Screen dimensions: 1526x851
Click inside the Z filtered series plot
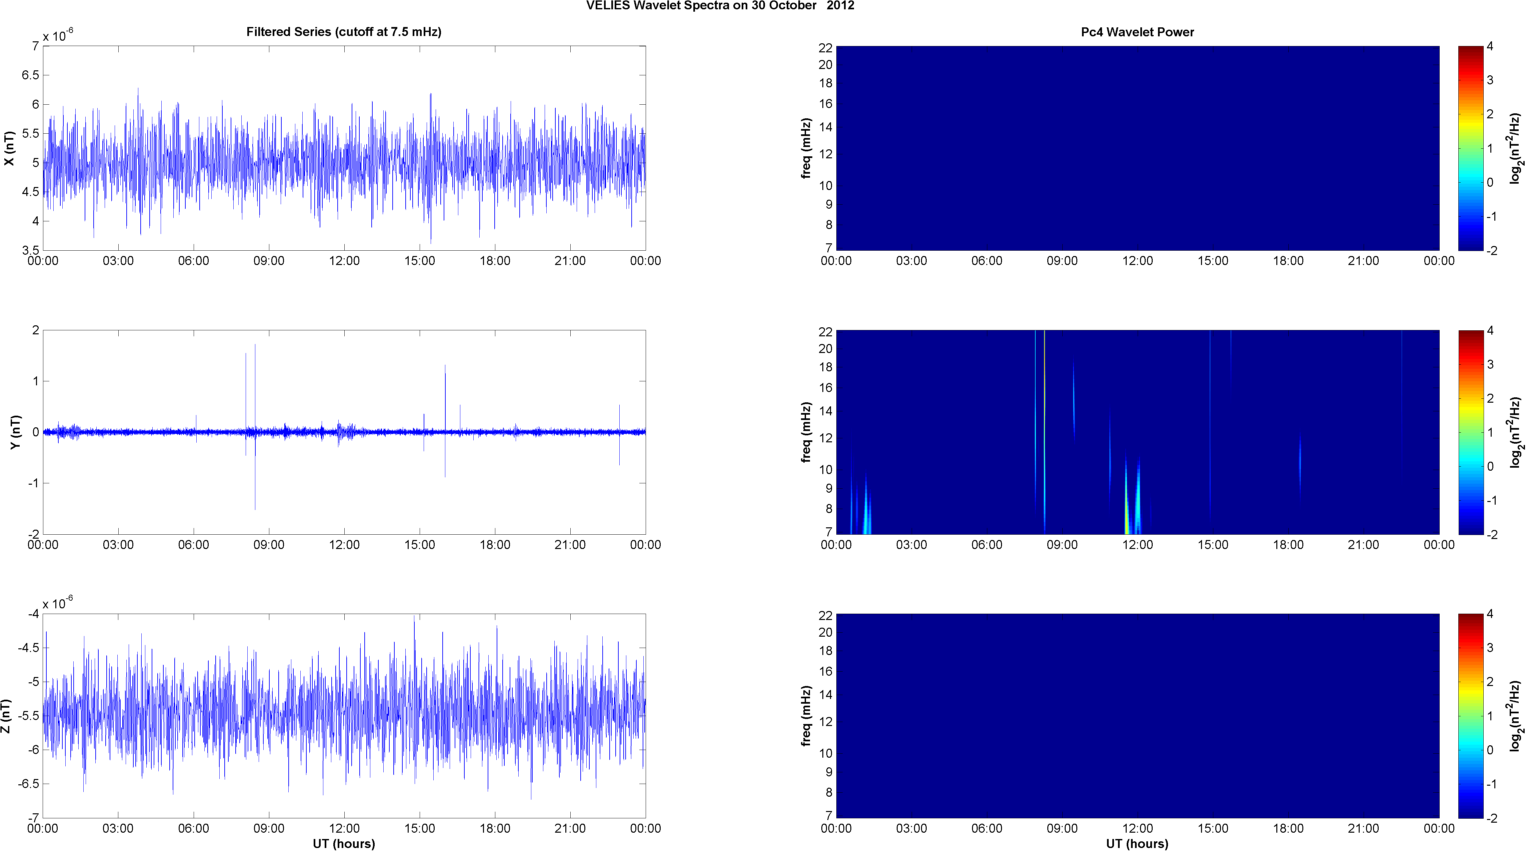[344, 716]
